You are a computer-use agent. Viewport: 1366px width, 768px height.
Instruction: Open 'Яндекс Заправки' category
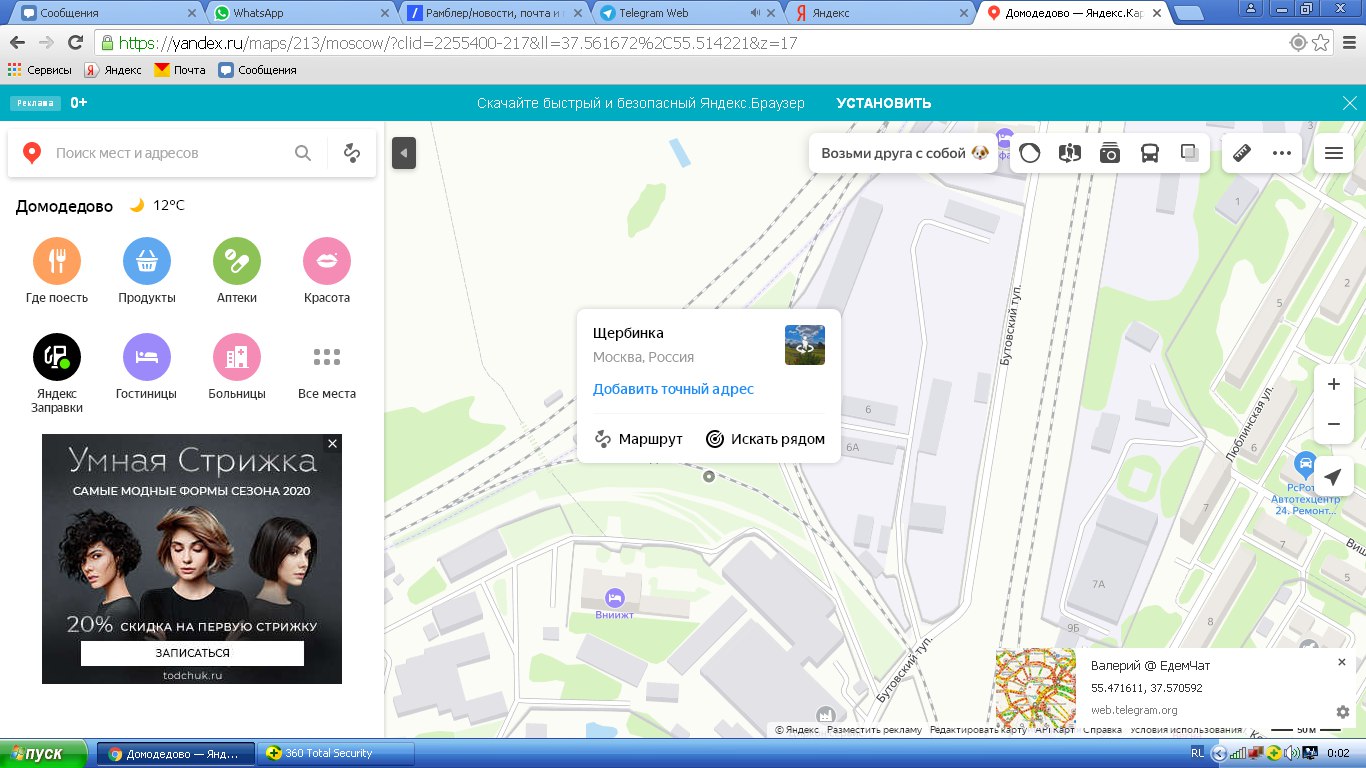pos(57,373)
